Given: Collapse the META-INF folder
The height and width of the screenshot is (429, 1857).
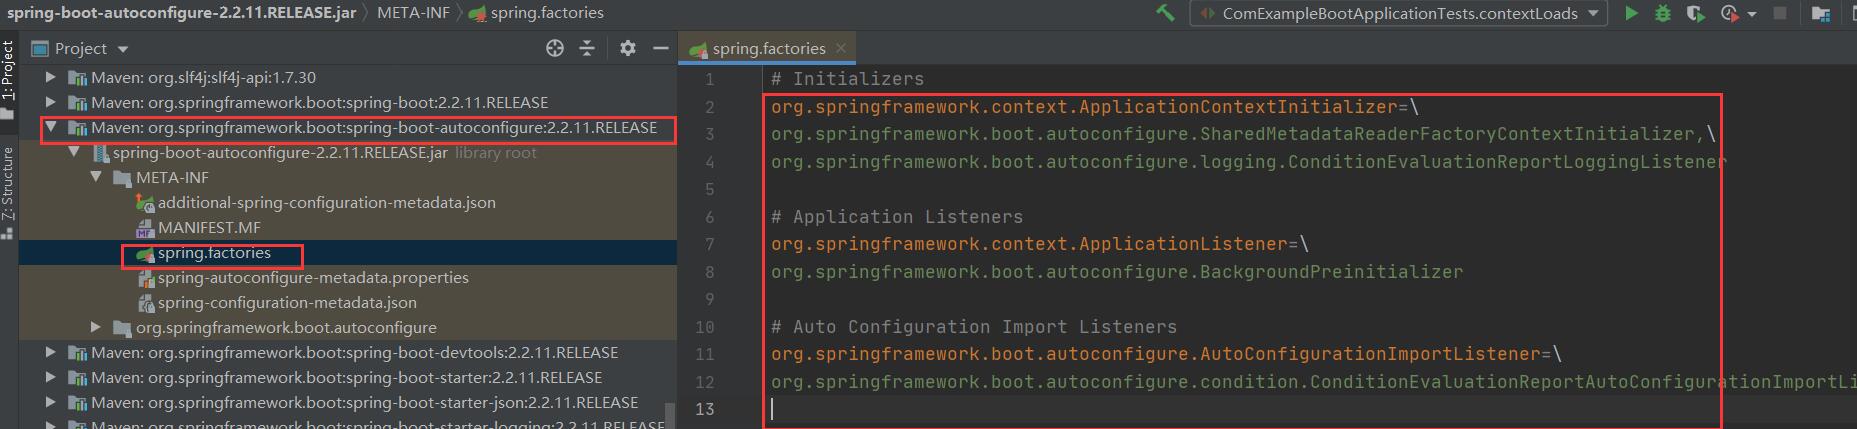Looking at the screenshot, I should coord(96,178).
